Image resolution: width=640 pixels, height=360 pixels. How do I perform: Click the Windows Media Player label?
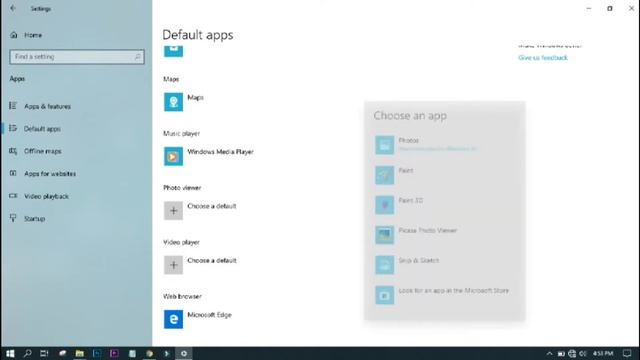220,152
